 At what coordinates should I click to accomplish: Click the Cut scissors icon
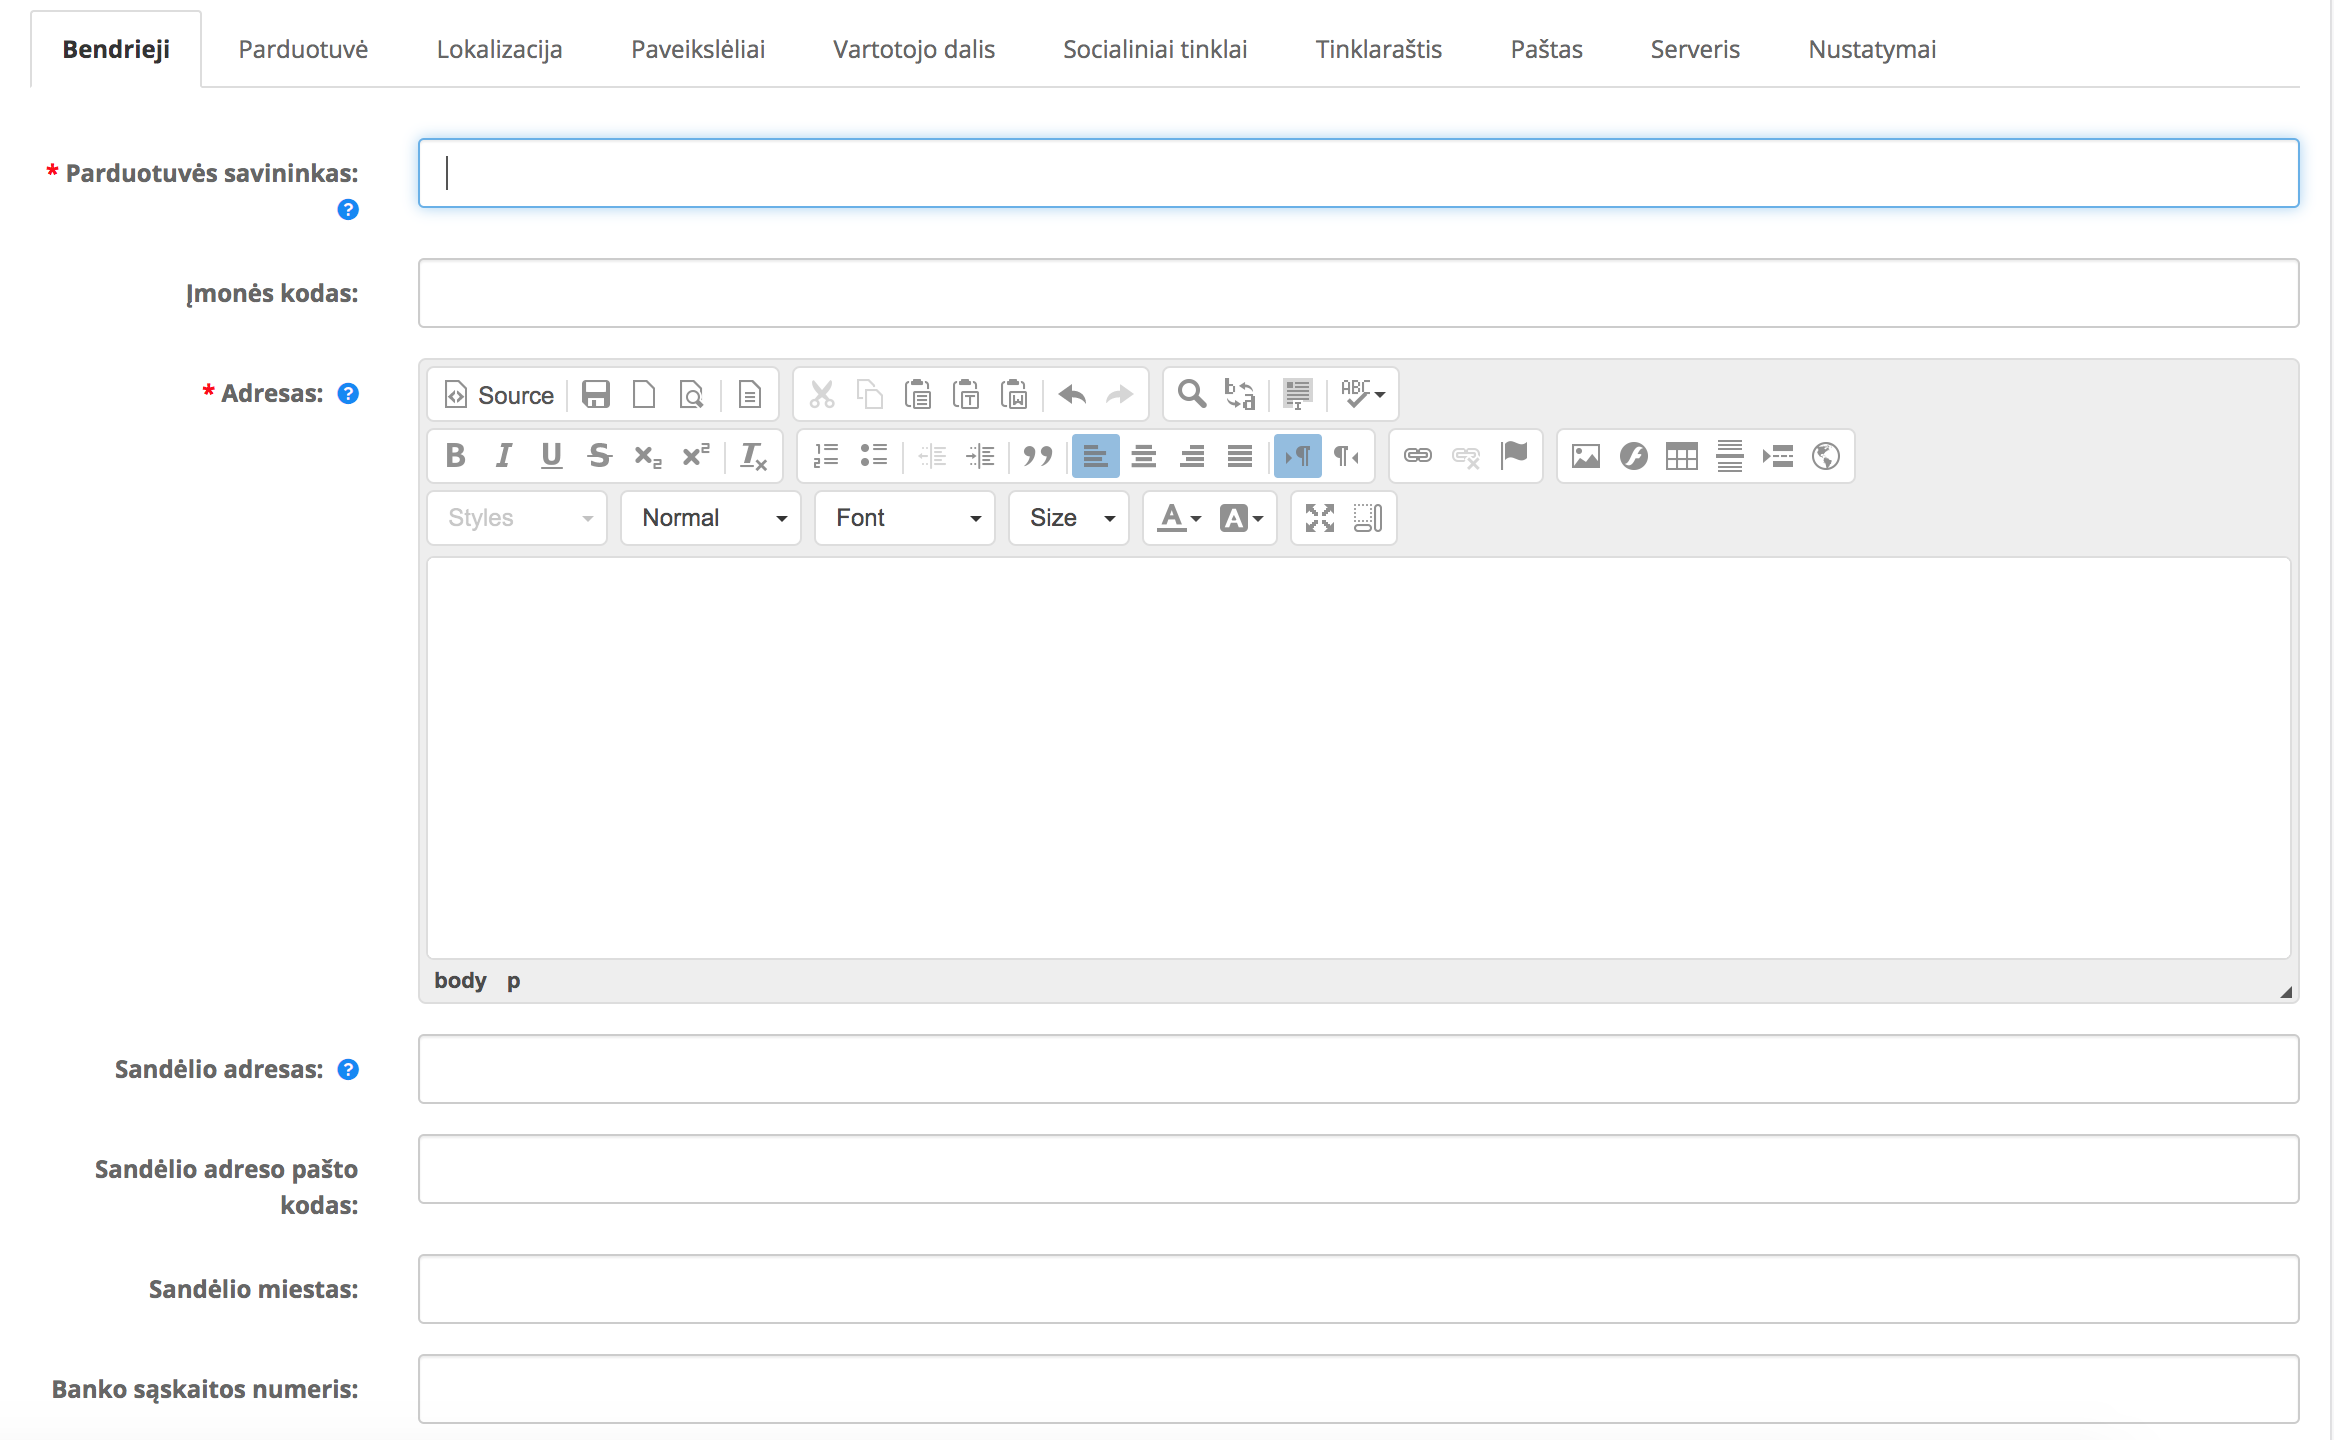(822, 395)
